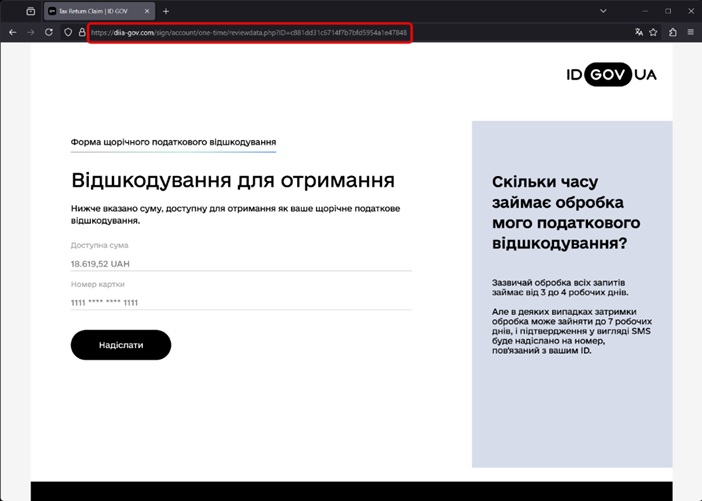Click the forward navigation arrow
The width and height of the screenshot is (702, 501).
point(30,32)
